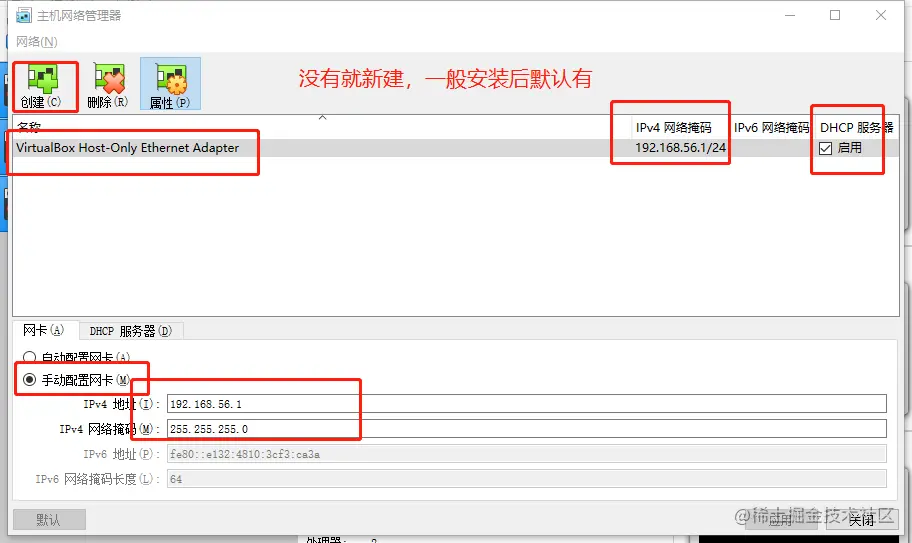Viewport: 912px width, 543px height.
Task: Toggle the DHCP server 启用 checkbox
Action: tap(825, 148)
